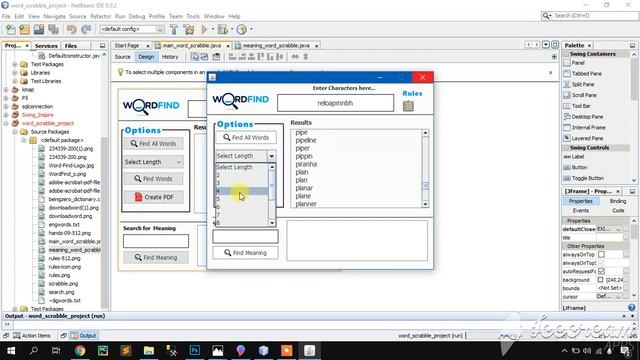The image size is (640, 360).
Task: Click the Connection Mode icon in designer toolbar
Action: pos(204,57)
